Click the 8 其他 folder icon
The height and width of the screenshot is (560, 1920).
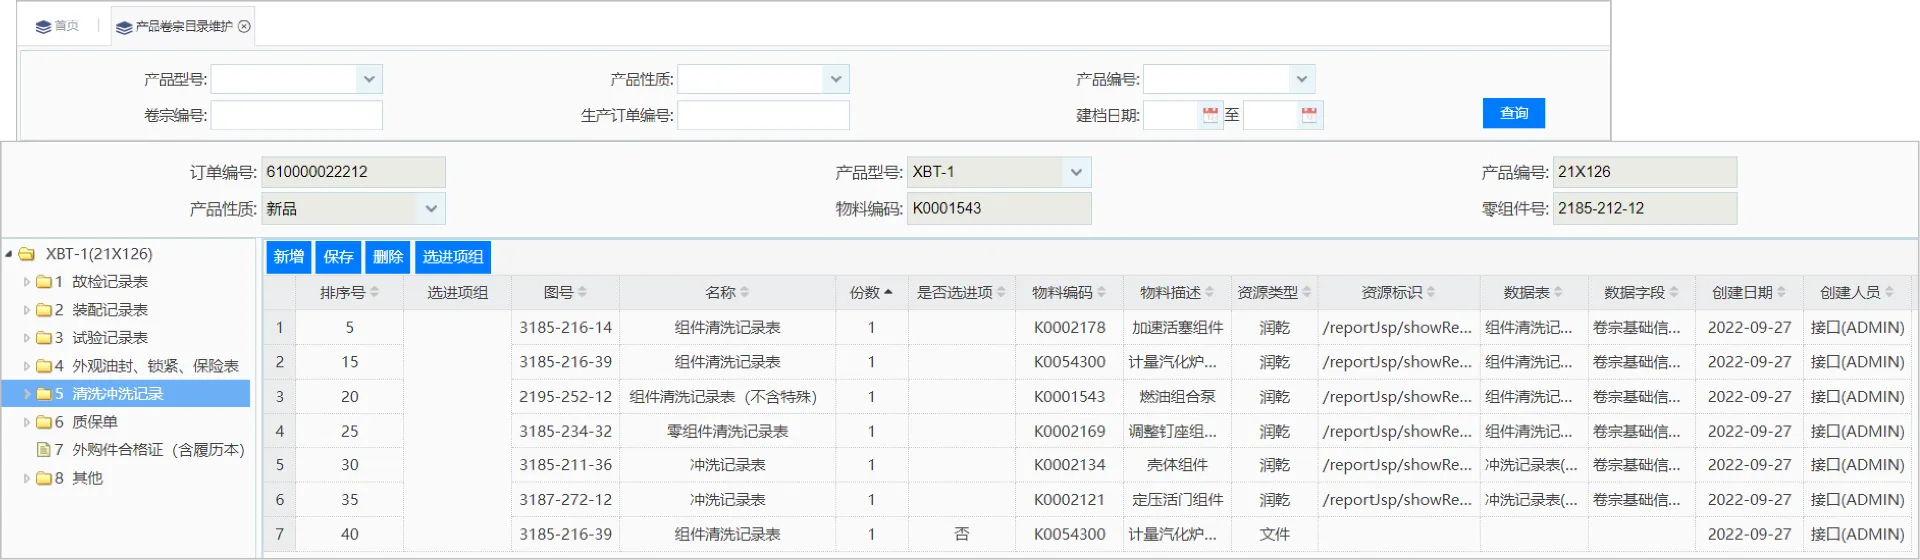coord(44,478)
